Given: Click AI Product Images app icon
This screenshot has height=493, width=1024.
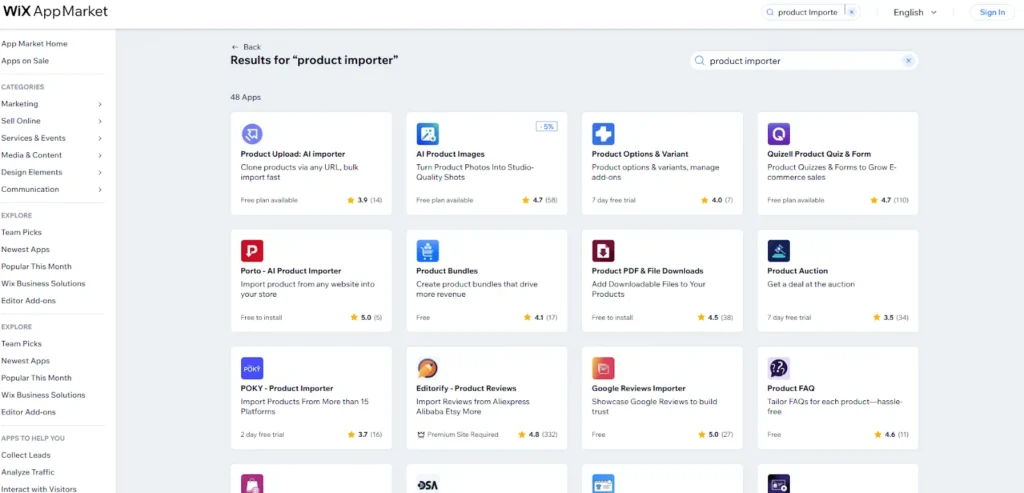Looking at the screenshot, I should (x=428, y=134).
